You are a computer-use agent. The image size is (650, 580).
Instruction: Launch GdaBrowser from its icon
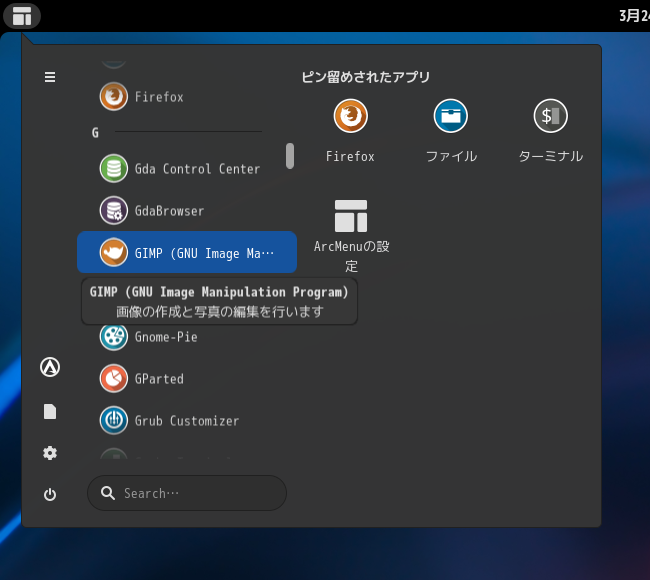click(114, 210)
